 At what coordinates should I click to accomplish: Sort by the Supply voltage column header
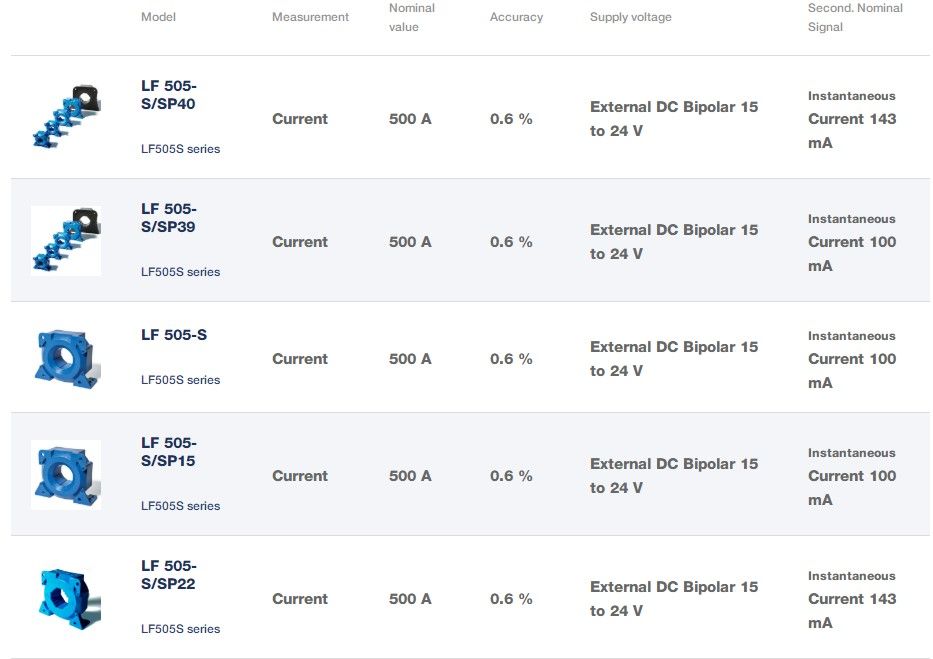tap(631, 17)
